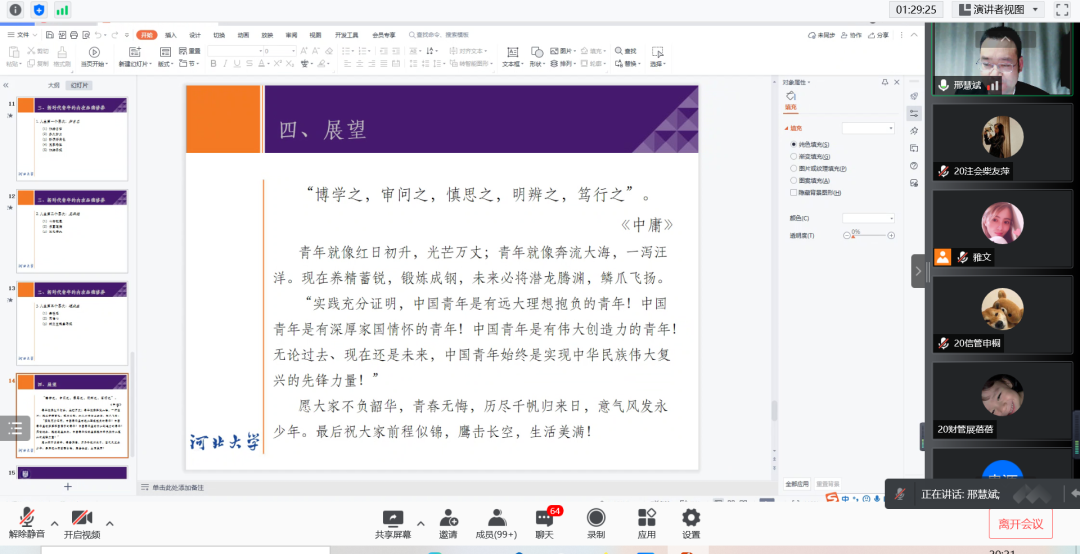
Task: Expand the speaker view (演讲者视图) dropdown
Action: 1034,9
